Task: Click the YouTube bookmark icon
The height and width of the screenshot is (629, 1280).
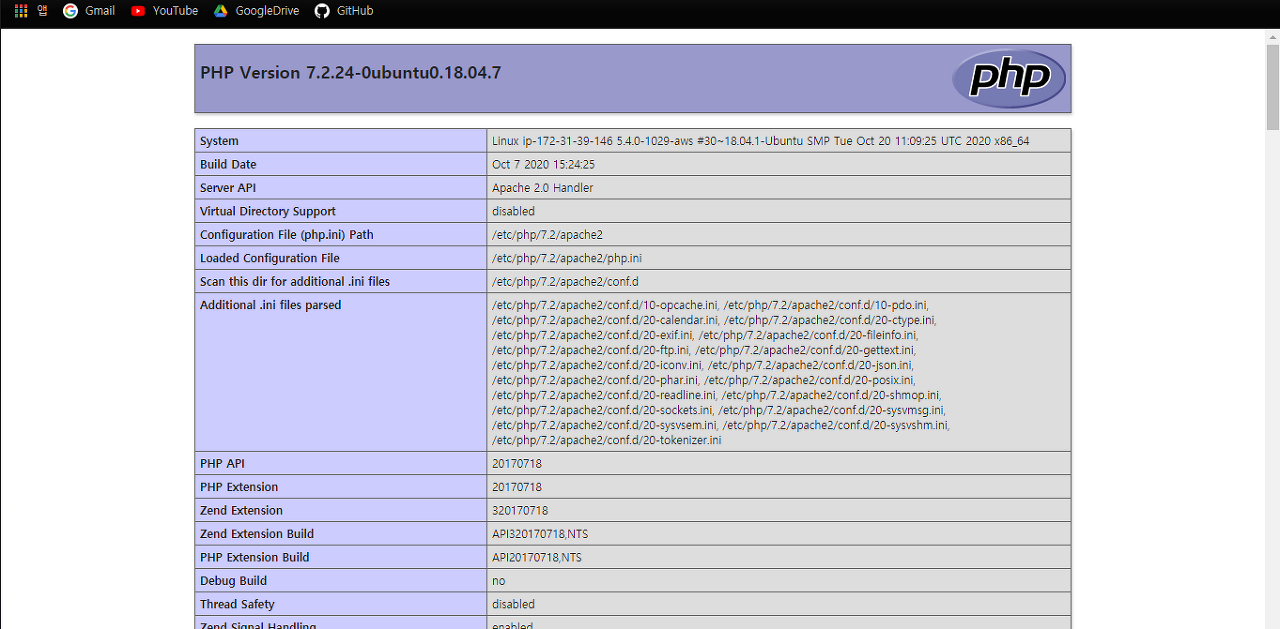Action: (138, 11)
